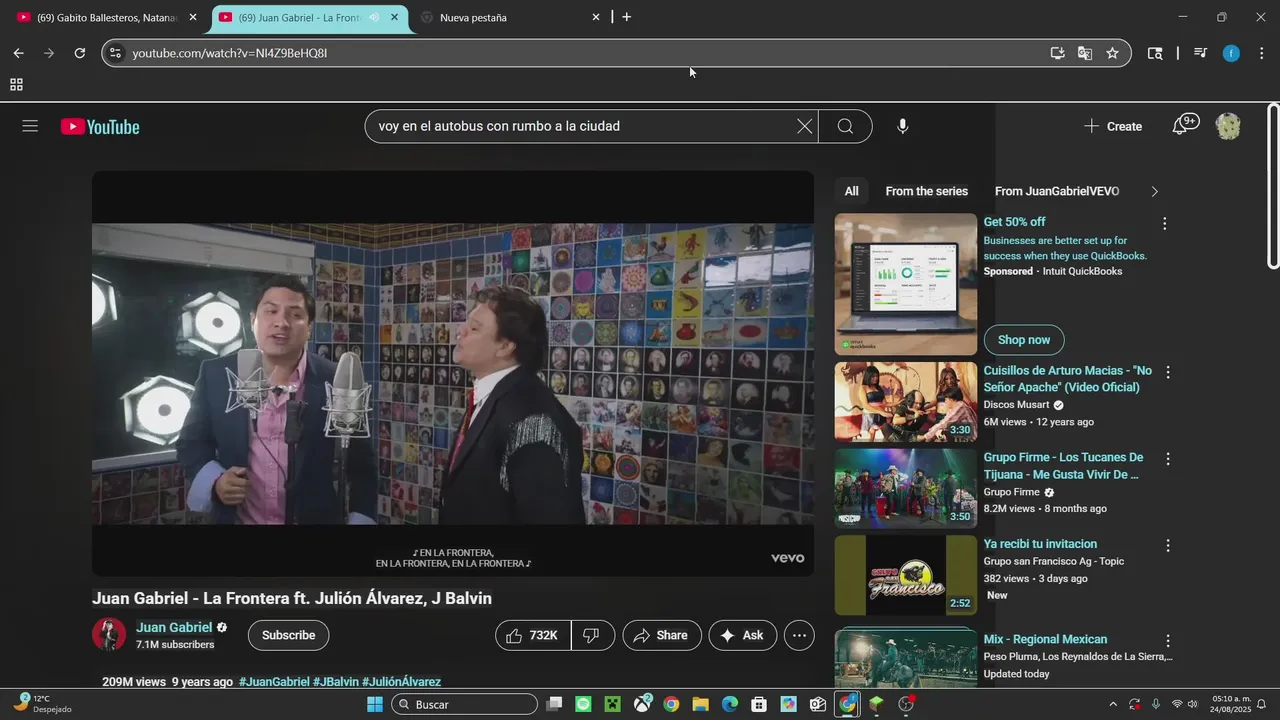1280x720 pixels.
Task: Open options for Mix - Regional Mexican
Action: coord(1167,641)
